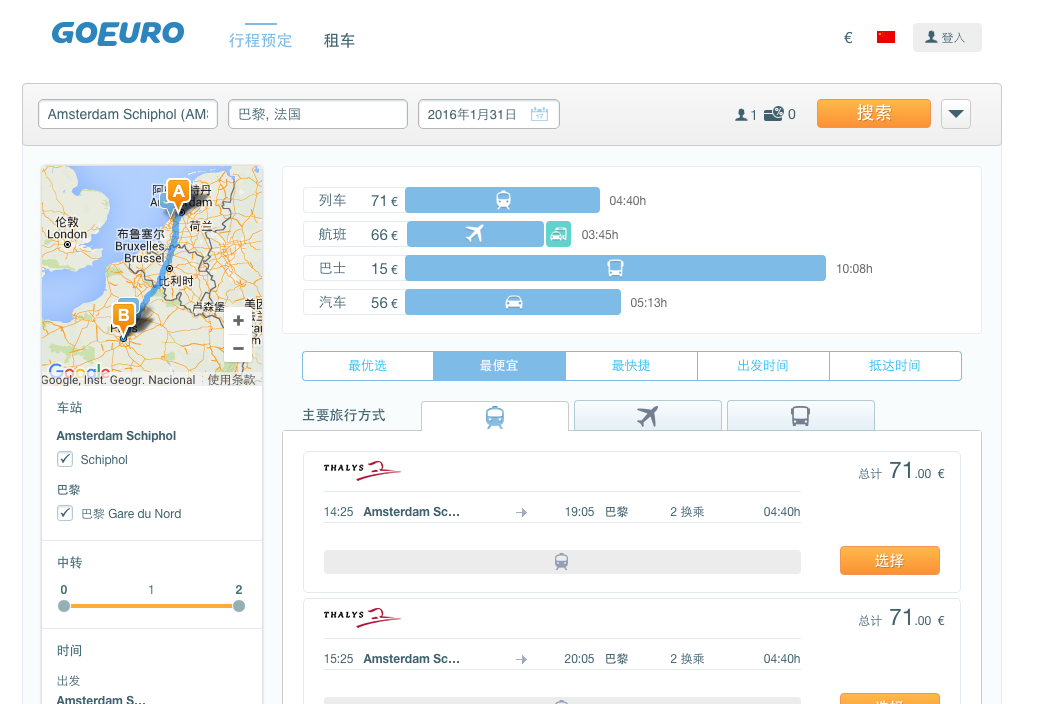This screenshot has width=1049, height=704.
Task: Click the car icon in the 汽车 bar
Action: click(514, 302)
